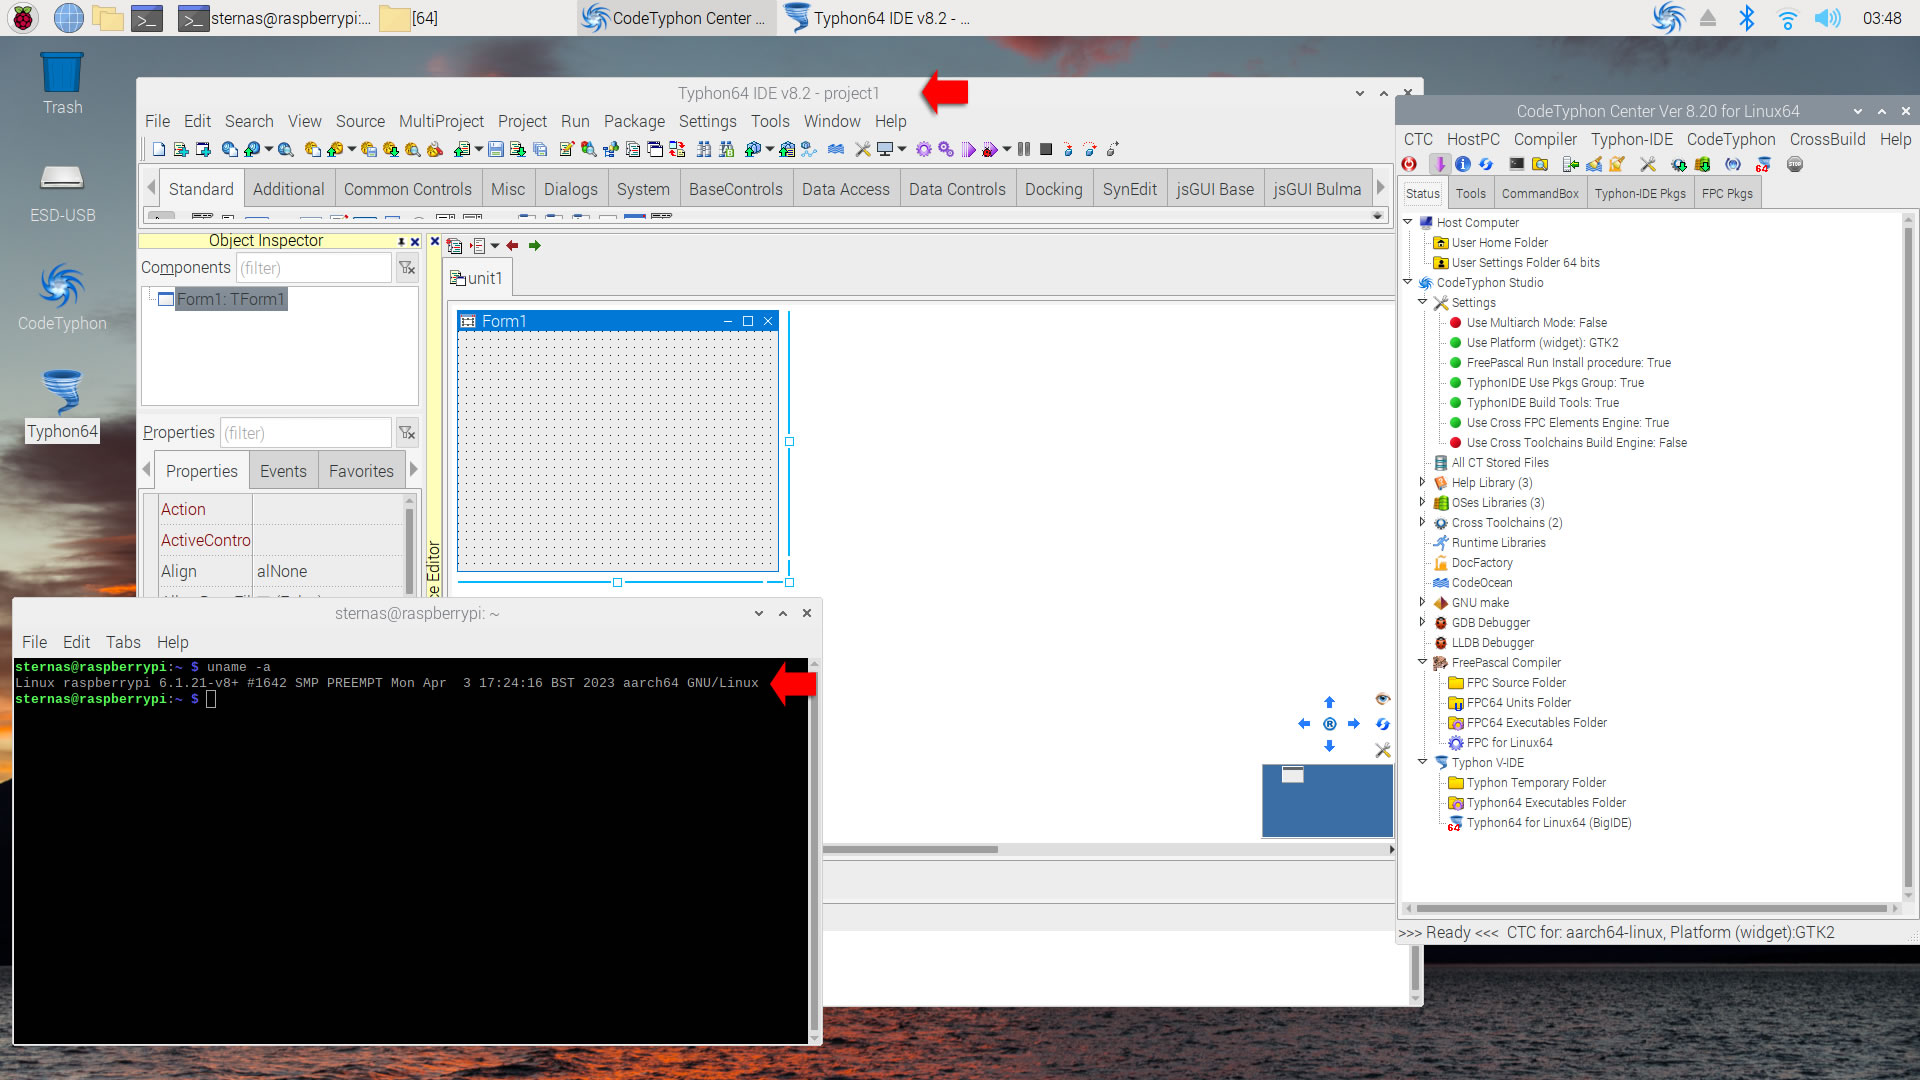This screenshot has height=1080, width=1920.
Task: Switch to the Additional component palette tab
Action: pyautogui.click(x=288, y=189)
